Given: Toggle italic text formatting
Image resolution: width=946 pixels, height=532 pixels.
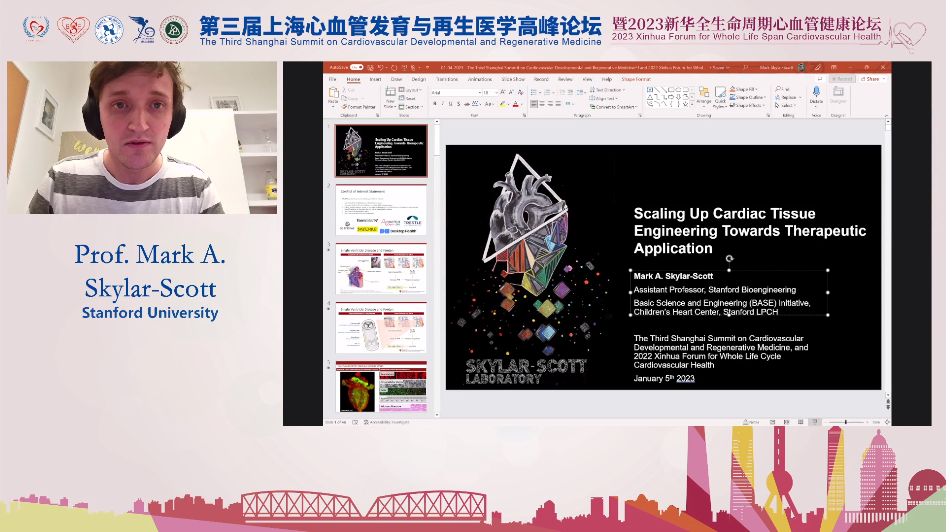Looking at the screenshot, I should [x=441, y=104].
